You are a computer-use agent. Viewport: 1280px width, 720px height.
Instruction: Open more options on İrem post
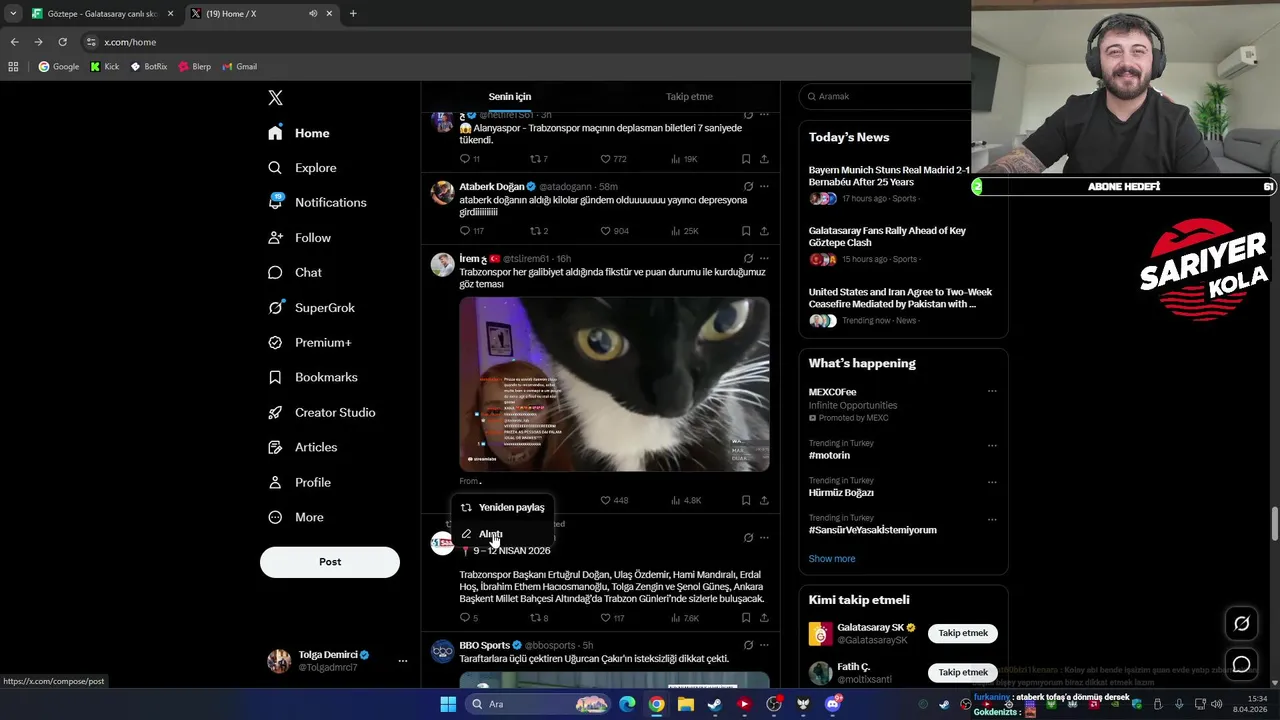point(764,258)
